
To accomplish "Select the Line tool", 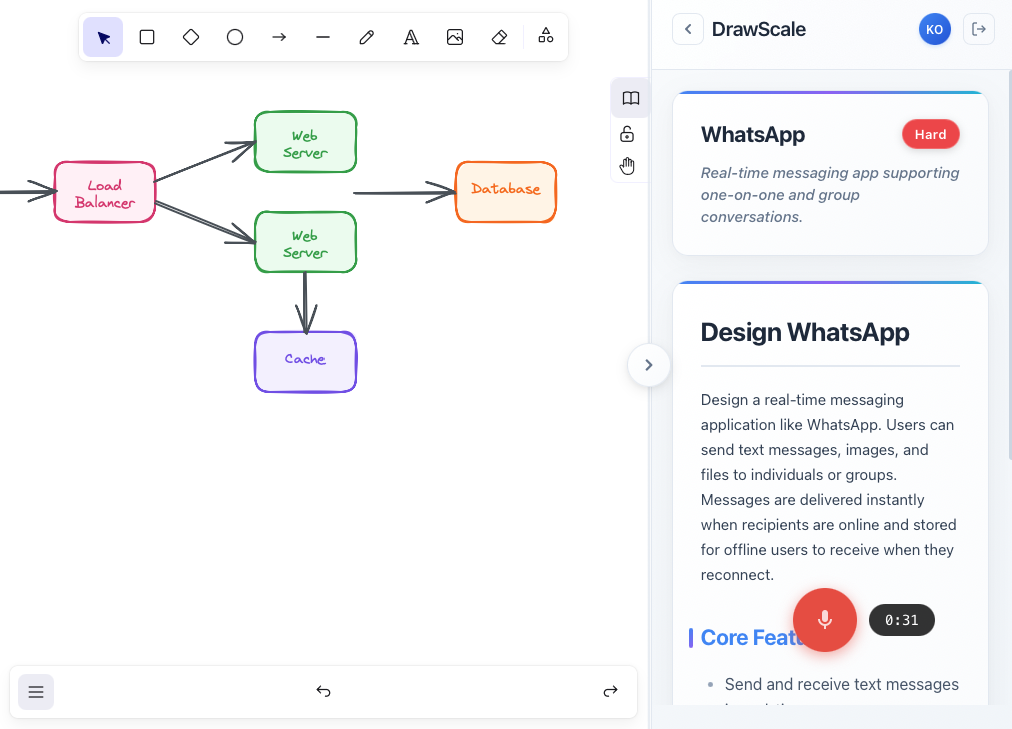I will click(x=323, y=37).
